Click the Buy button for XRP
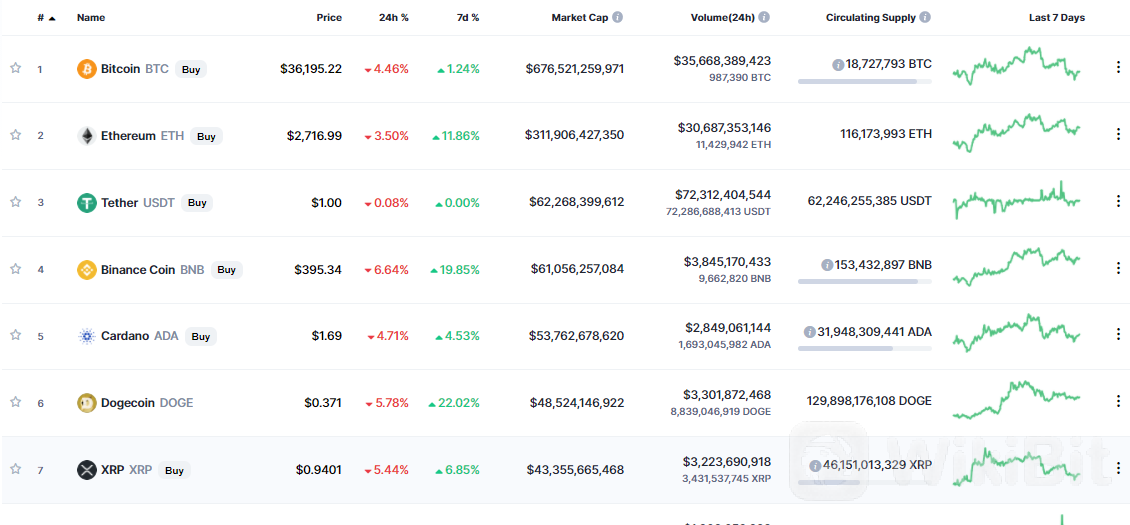 click(174, 470)
